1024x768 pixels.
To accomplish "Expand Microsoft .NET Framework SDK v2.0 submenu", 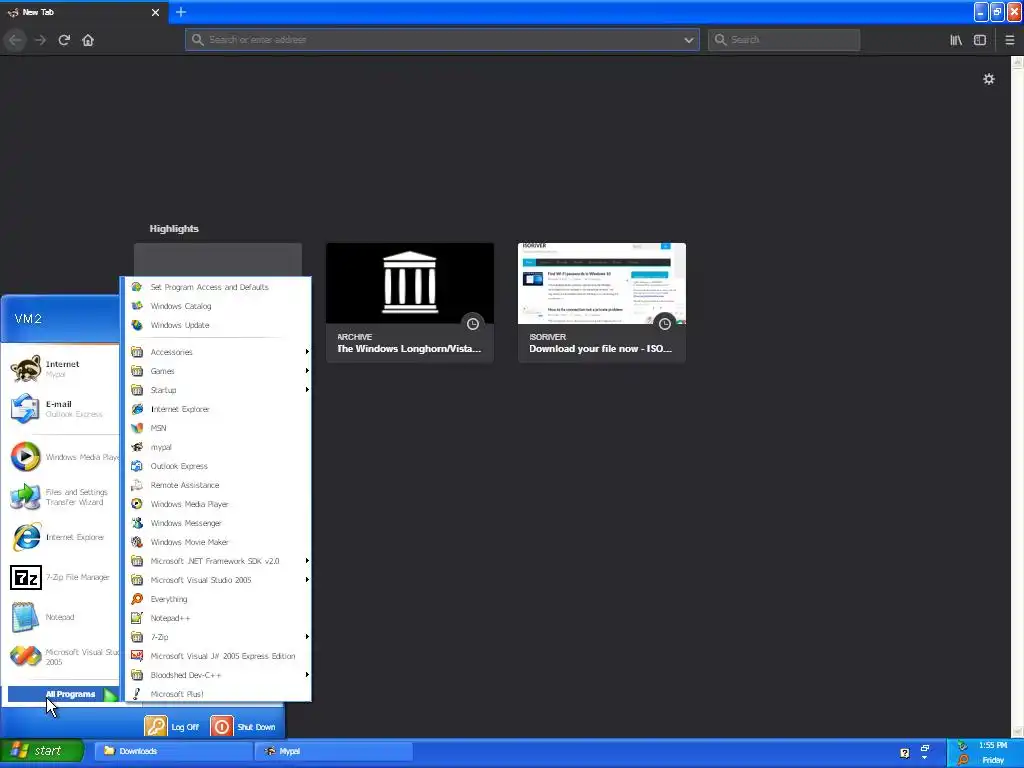I will [x=218, y=560].
